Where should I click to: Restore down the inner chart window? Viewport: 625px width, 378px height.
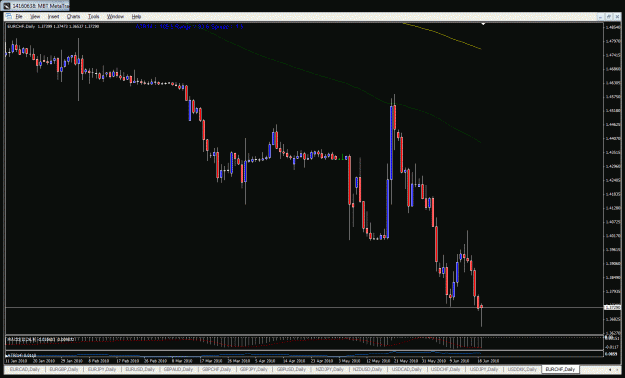click(x=609, y=16)
